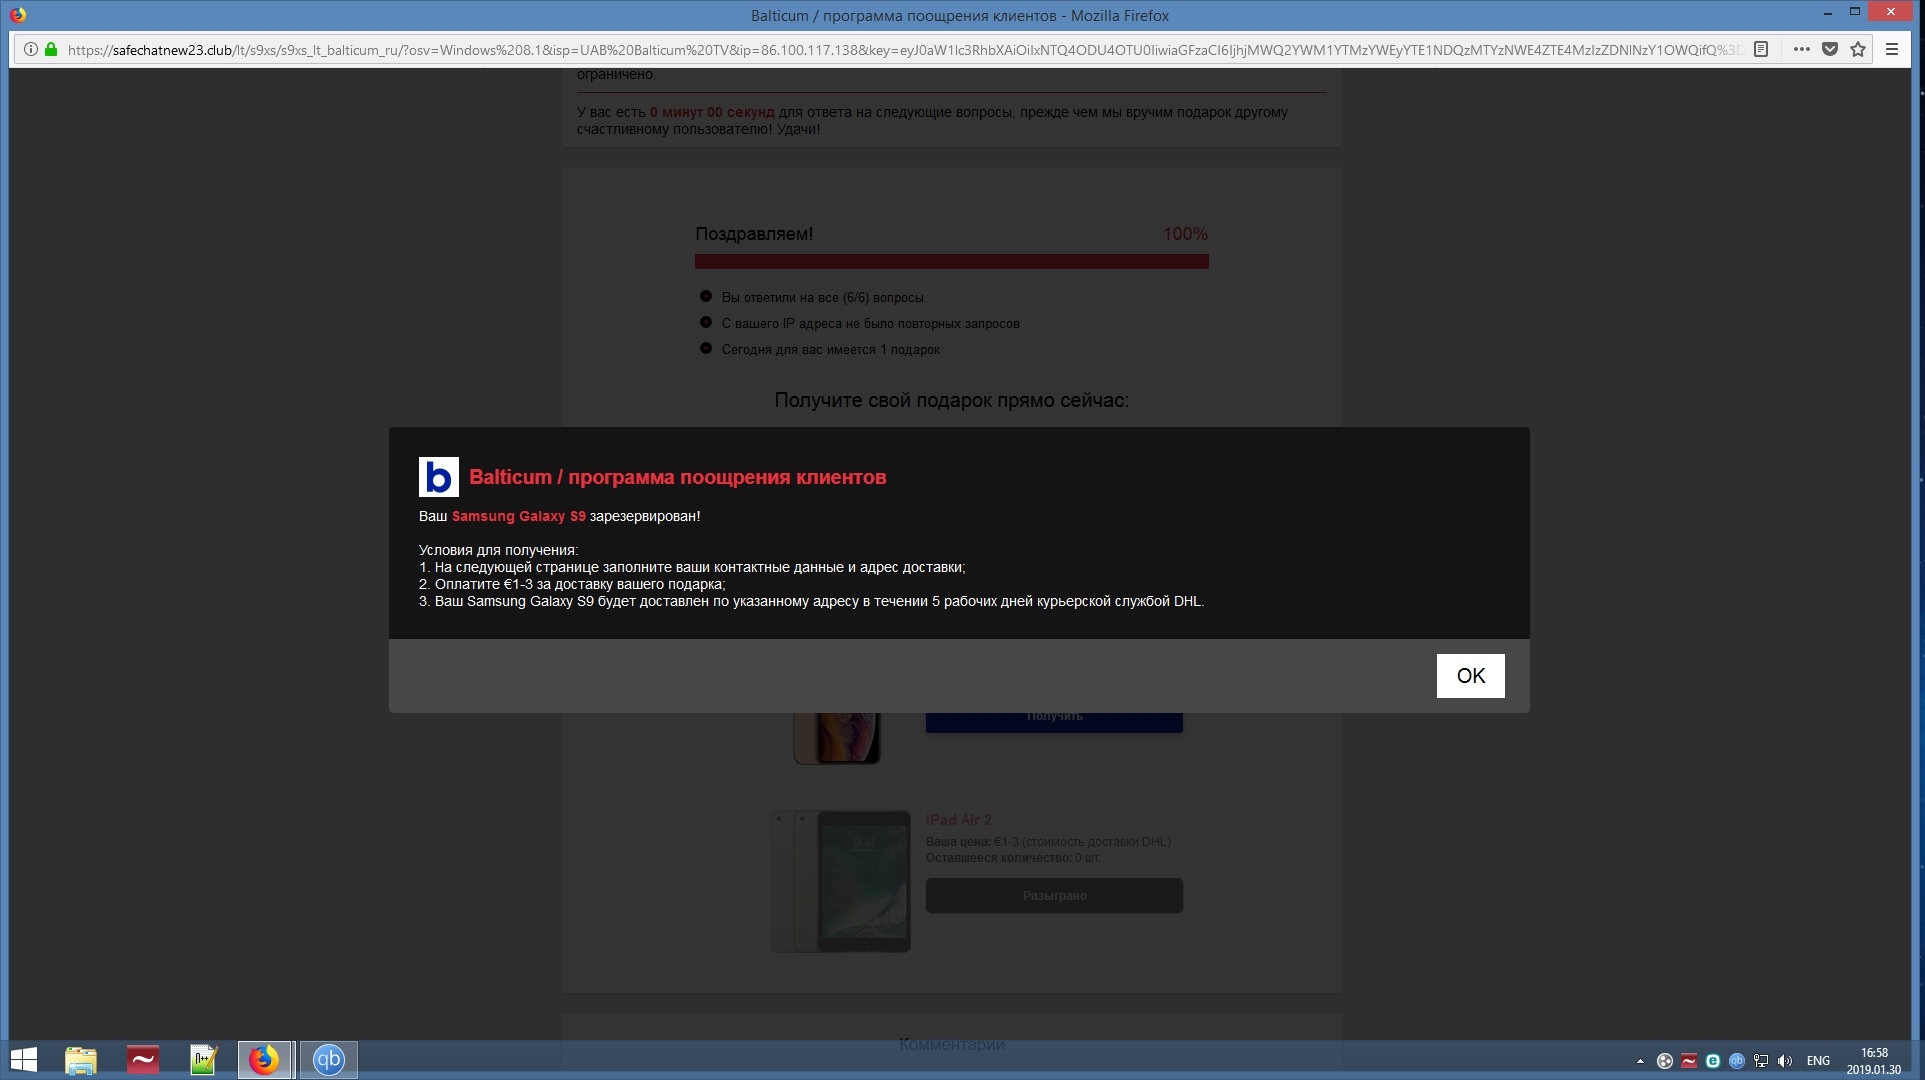
Task: Toggle Reader View icon in address bar
Action: click(1761, 49)
